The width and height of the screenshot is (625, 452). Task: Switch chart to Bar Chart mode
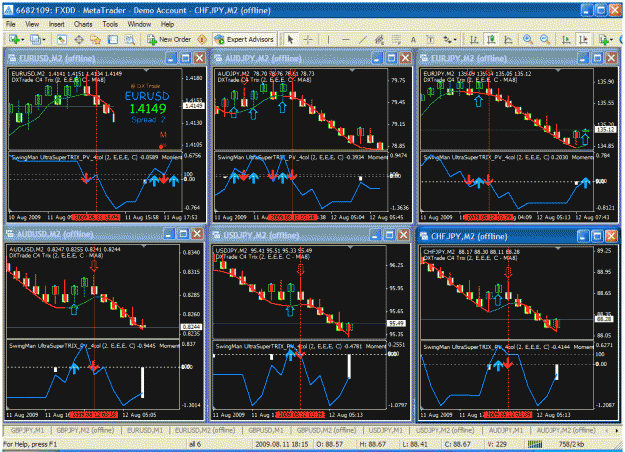point(474,39)
